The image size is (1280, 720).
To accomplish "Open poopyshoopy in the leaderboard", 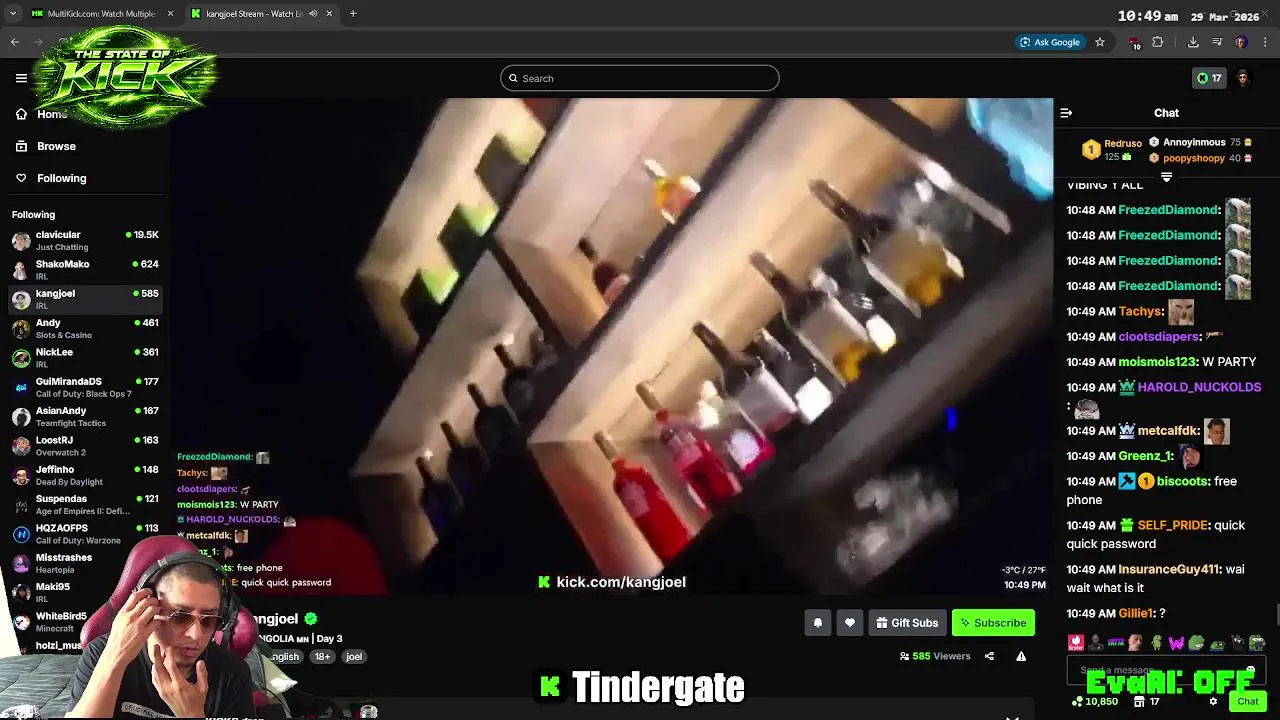I will click(x=1200, y=158).
